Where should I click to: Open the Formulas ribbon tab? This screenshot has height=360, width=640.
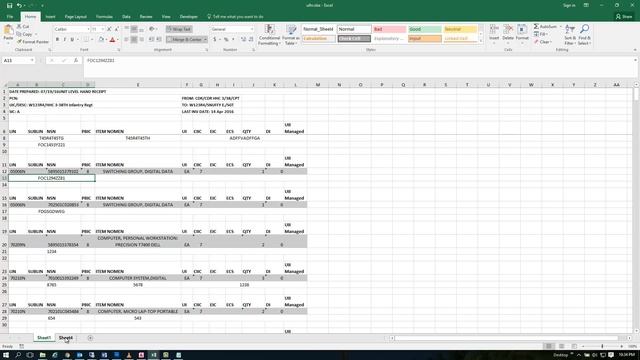(104, 17)
